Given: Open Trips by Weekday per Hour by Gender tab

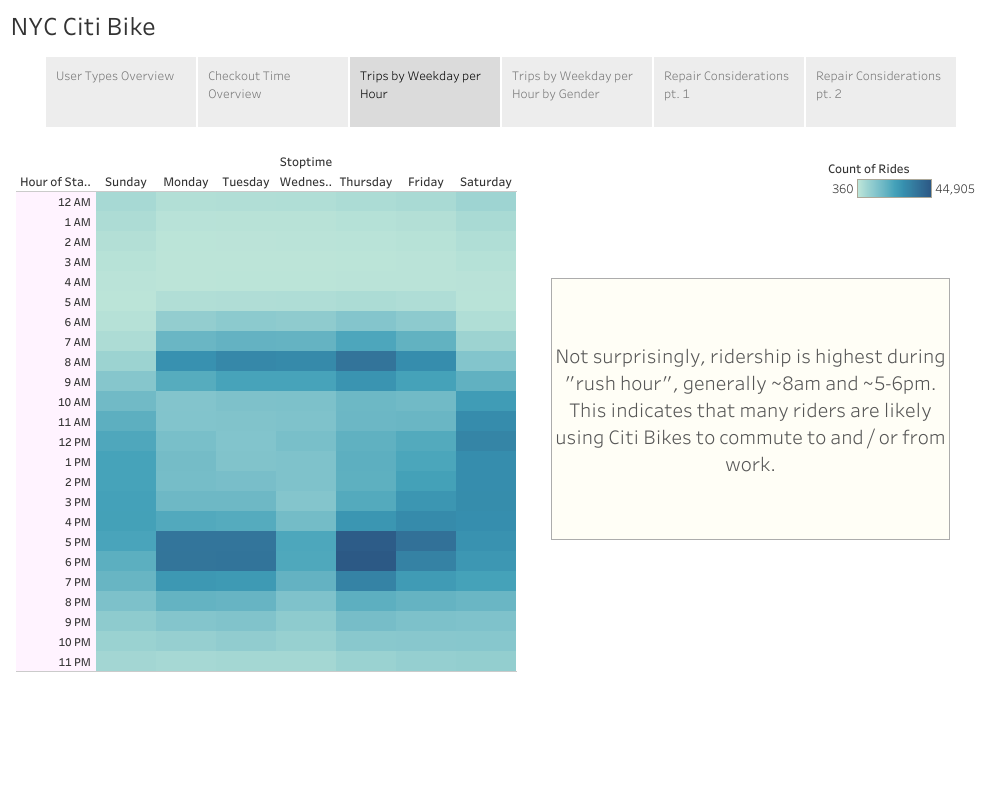Looking at the screenshot, I should click(x=577, y=92).
